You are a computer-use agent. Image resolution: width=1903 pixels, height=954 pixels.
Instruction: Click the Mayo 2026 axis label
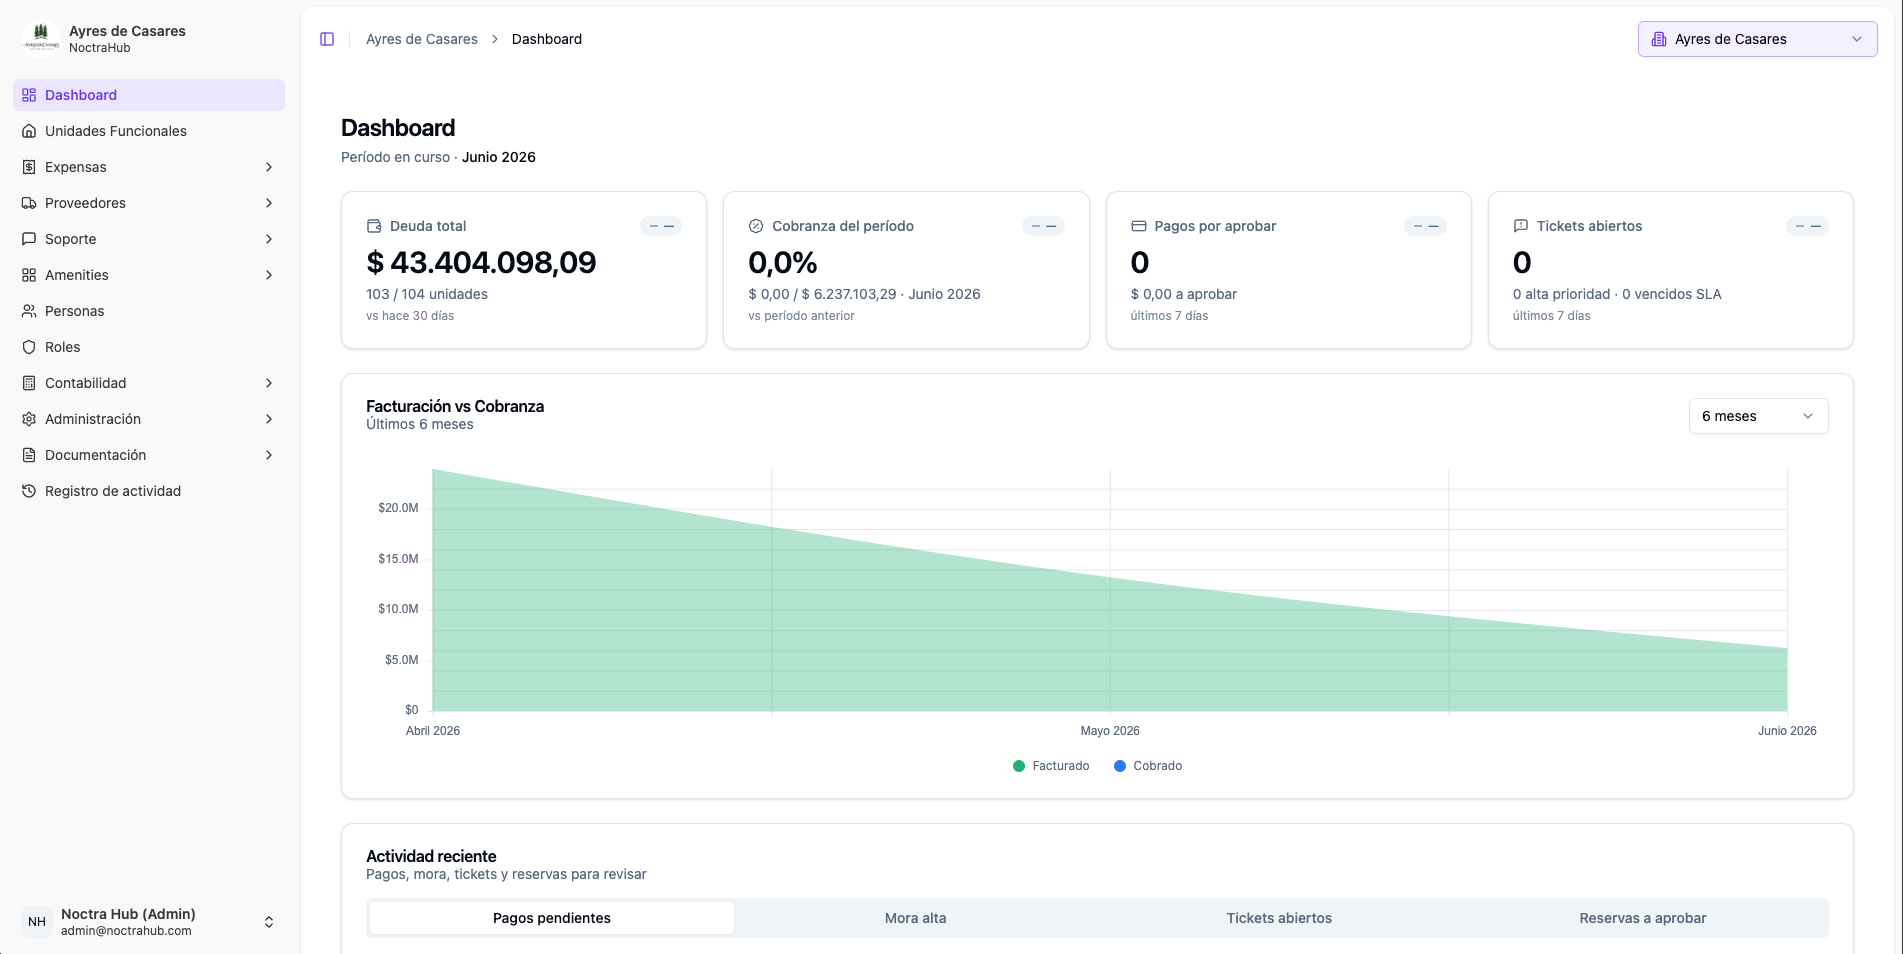point(1110,731)
